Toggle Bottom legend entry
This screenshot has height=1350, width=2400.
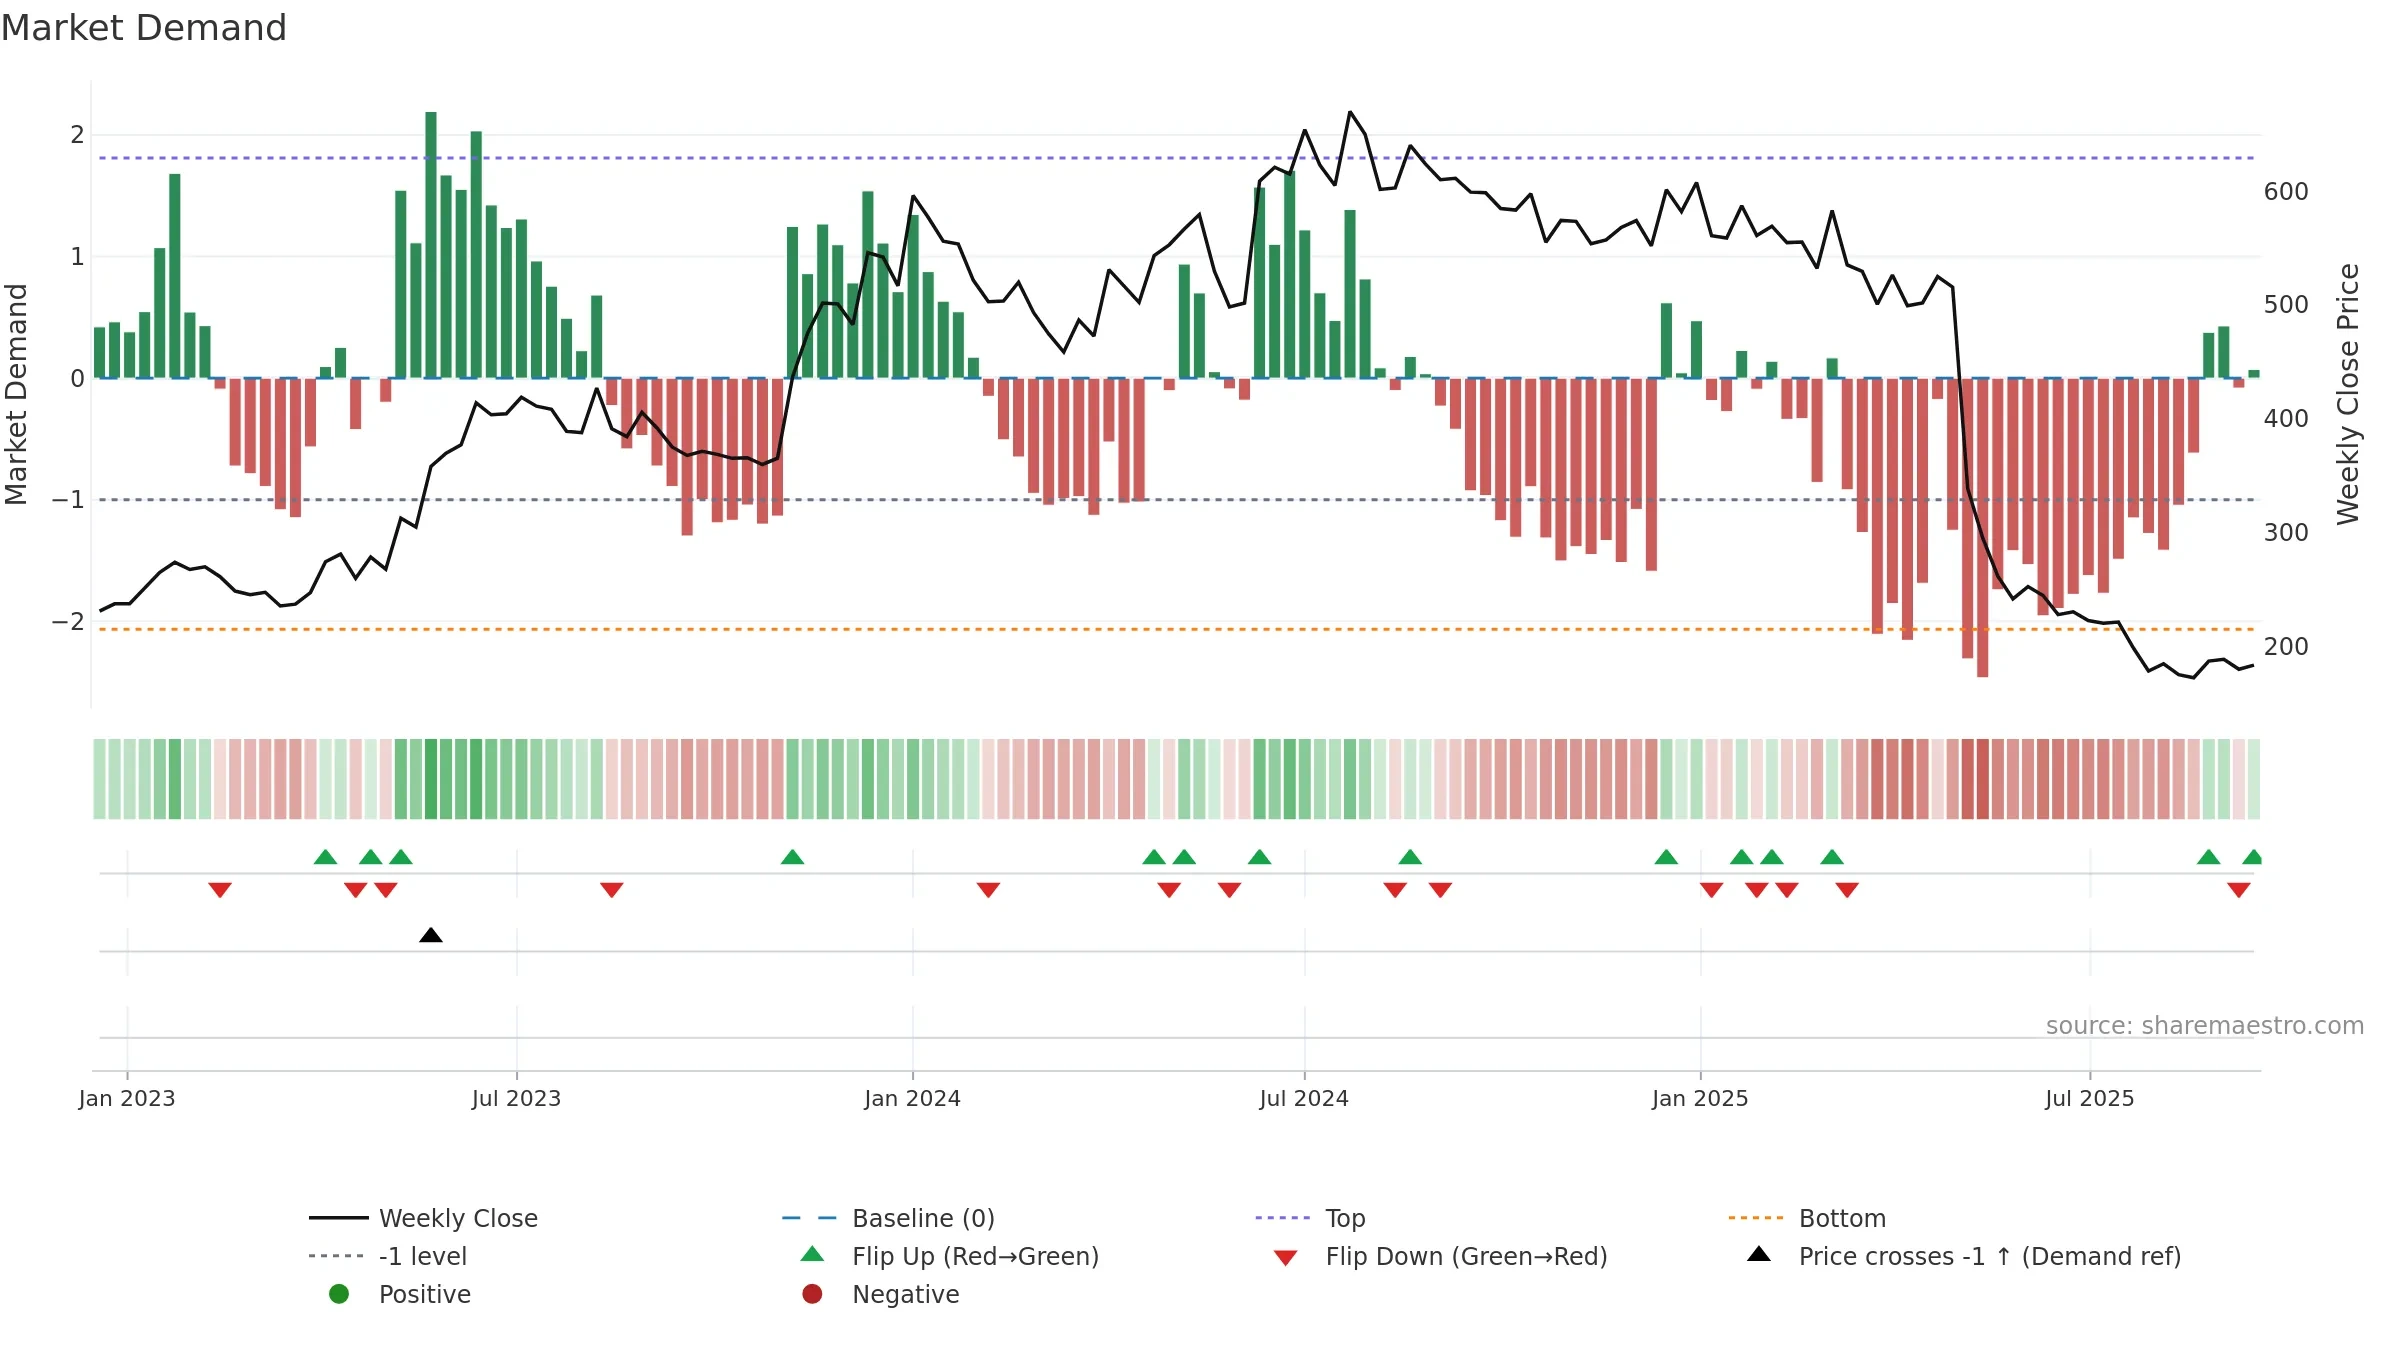1807,1218
